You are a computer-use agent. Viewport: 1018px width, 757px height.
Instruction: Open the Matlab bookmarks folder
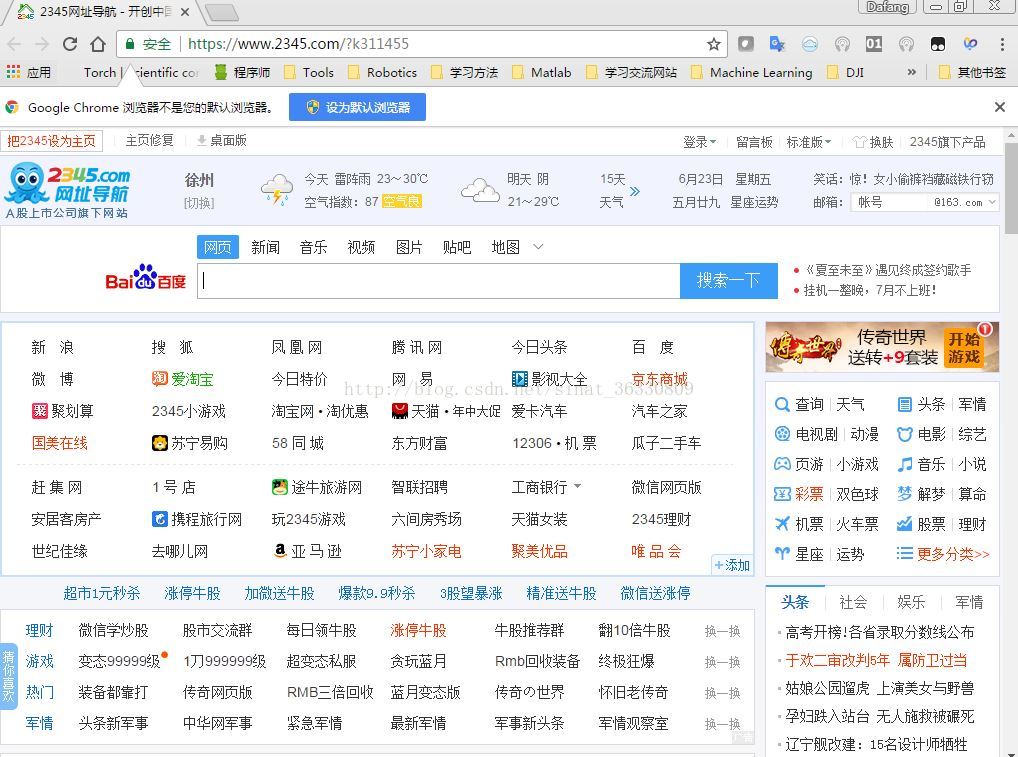(x=541, y=72)
